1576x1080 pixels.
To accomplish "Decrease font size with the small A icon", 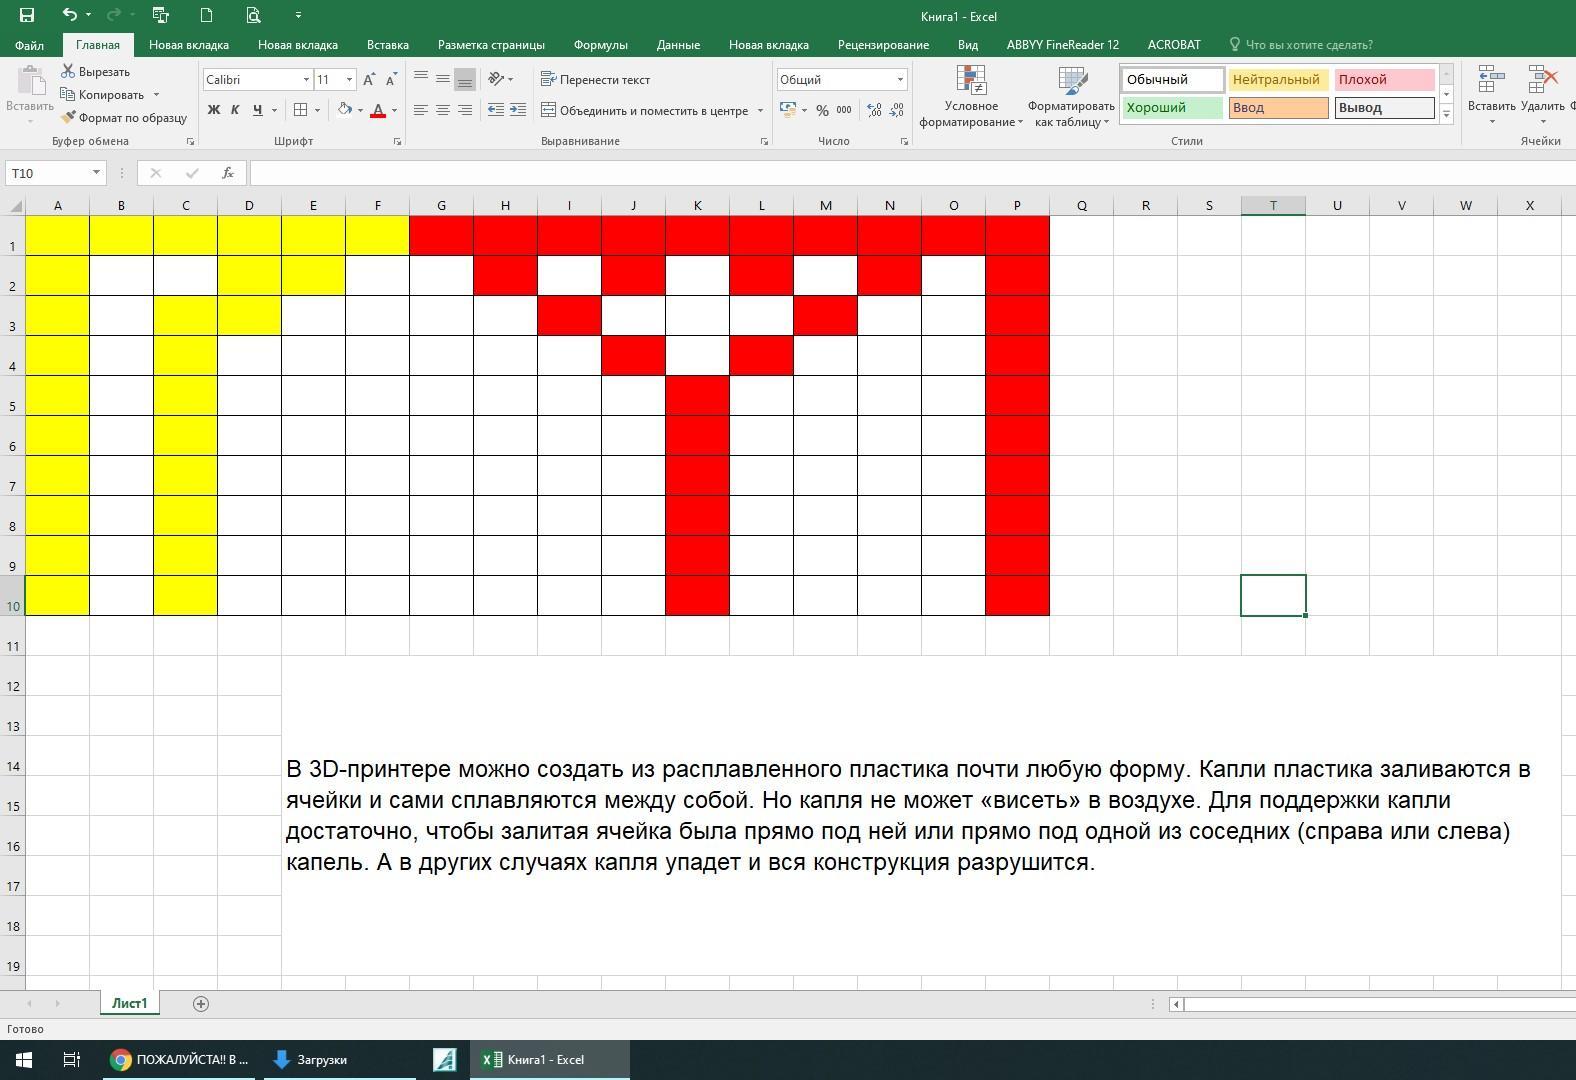I will [x=390, y=80].
